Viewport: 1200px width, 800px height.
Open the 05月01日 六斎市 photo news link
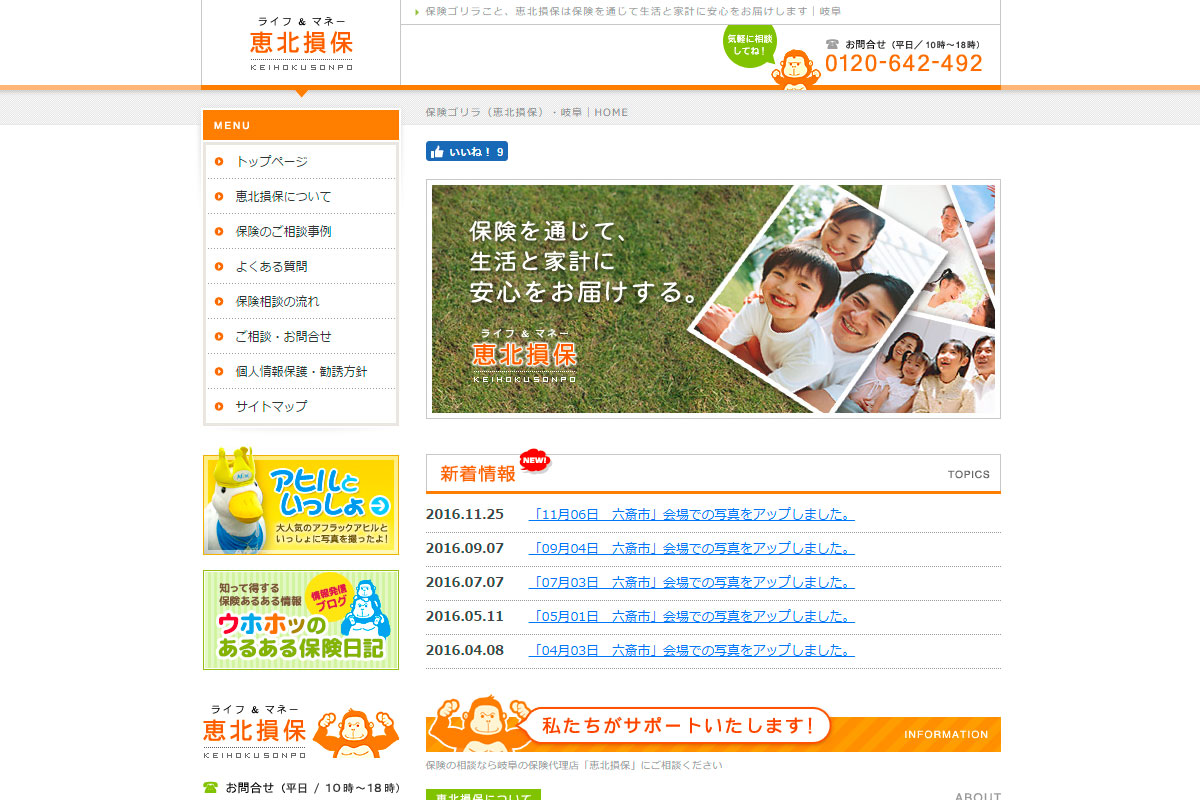pos(692,617)
